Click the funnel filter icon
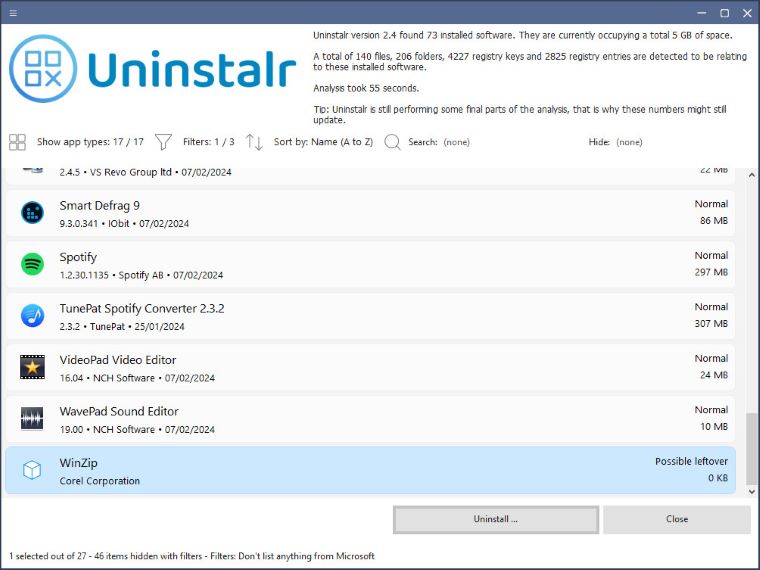Screen dimensions: 760x570 (163, 142)
